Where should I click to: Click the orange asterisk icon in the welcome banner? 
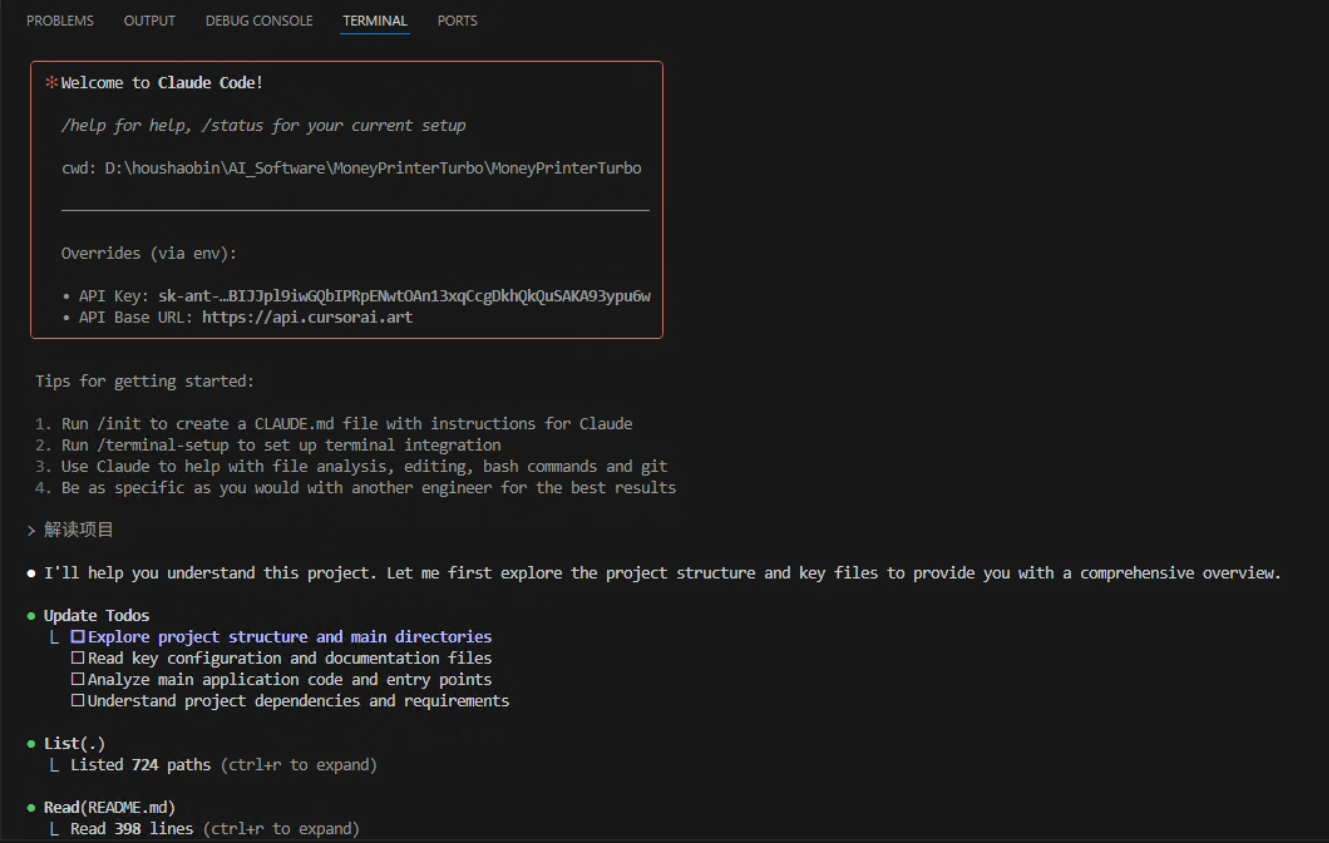point(52,82)
